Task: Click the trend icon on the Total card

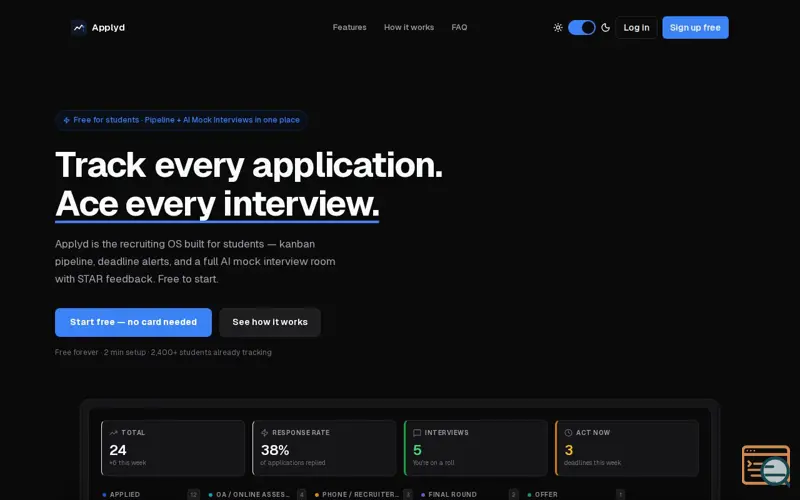Action: 113,433
